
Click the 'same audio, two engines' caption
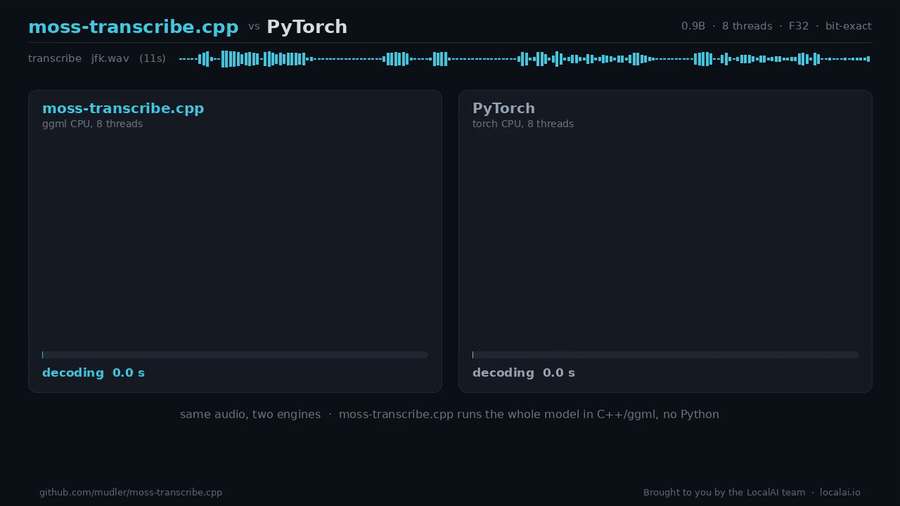[250, 414]
